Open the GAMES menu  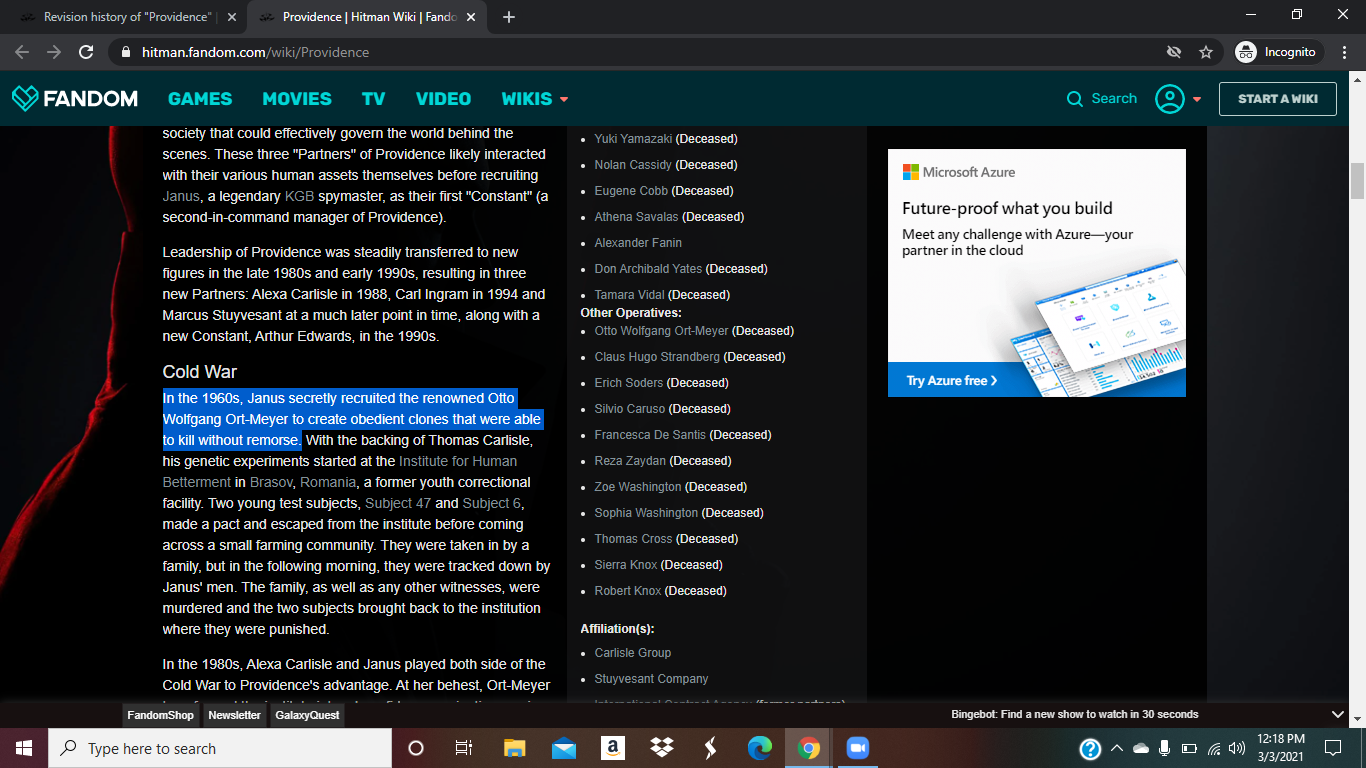tap(200, 99)
